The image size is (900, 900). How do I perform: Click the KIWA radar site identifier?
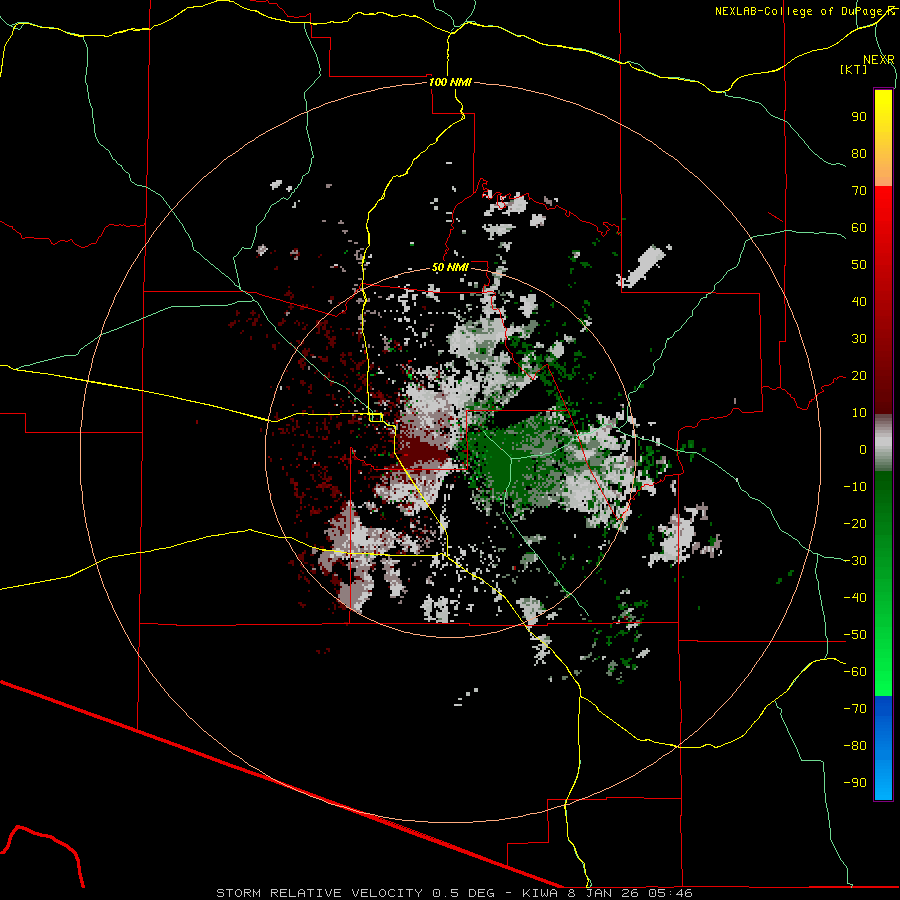click(x=540, y=893)
